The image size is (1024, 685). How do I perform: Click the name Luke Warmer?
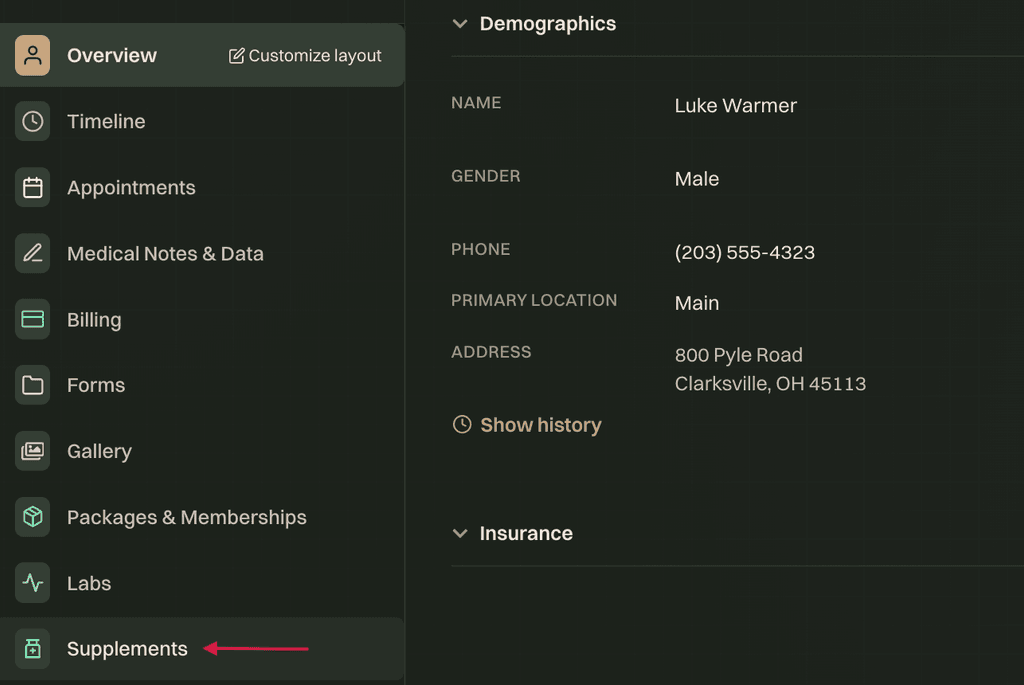(x=735, y=105)
